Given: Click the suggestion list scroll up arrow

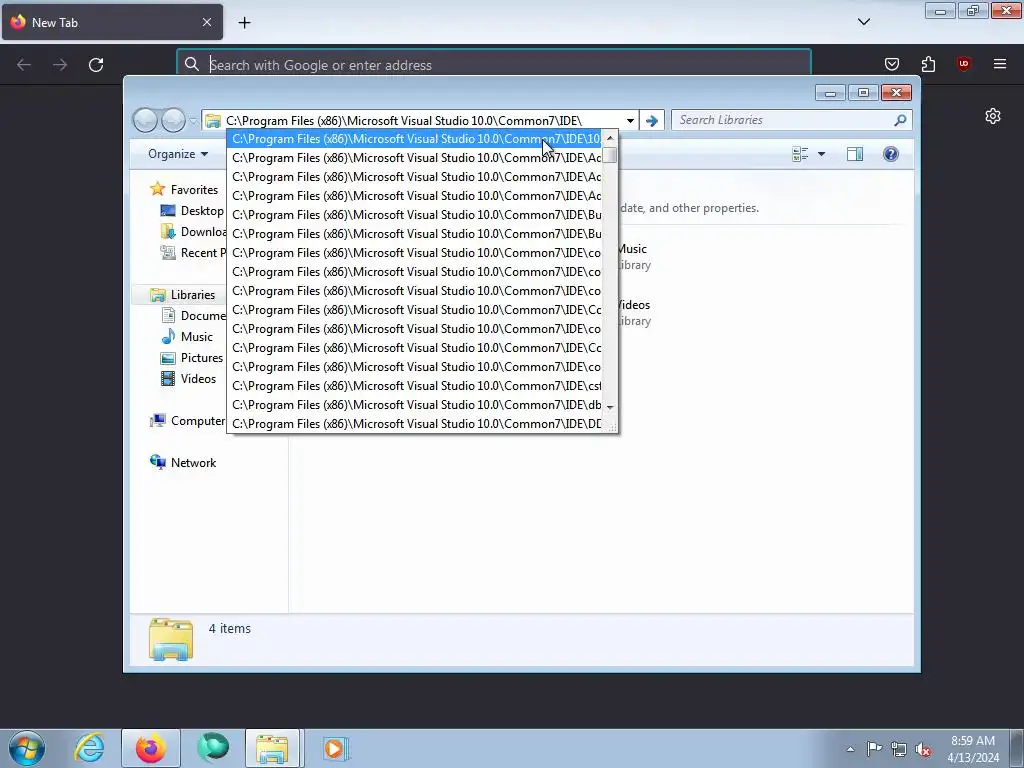Looking at the screenshot, I should click(610, 138).
